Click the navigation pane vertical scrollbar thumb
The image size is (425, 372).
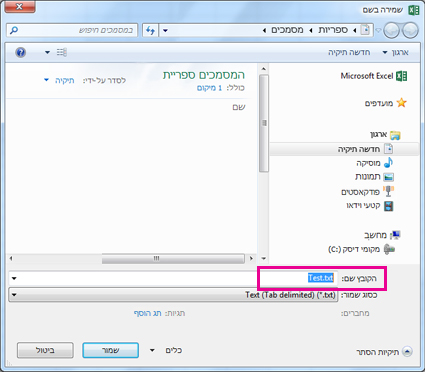pos(264,123)
